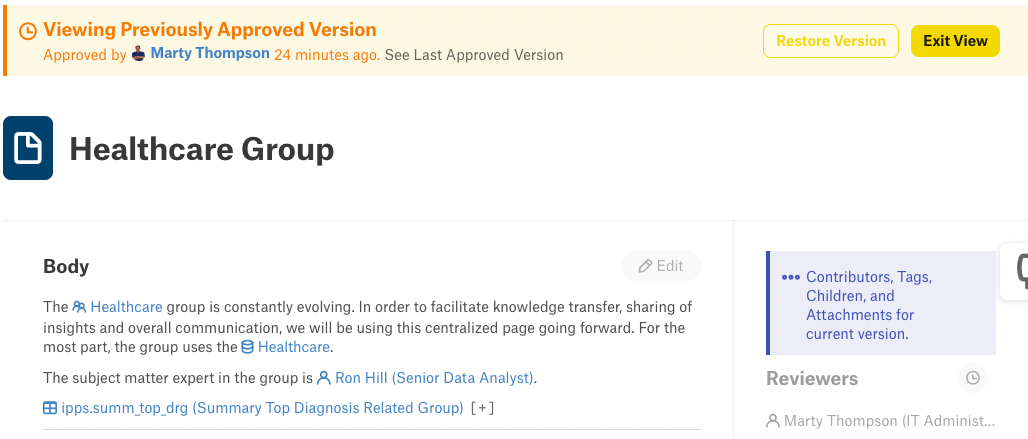Click the group icon before Healthcare link

[79, 307]
